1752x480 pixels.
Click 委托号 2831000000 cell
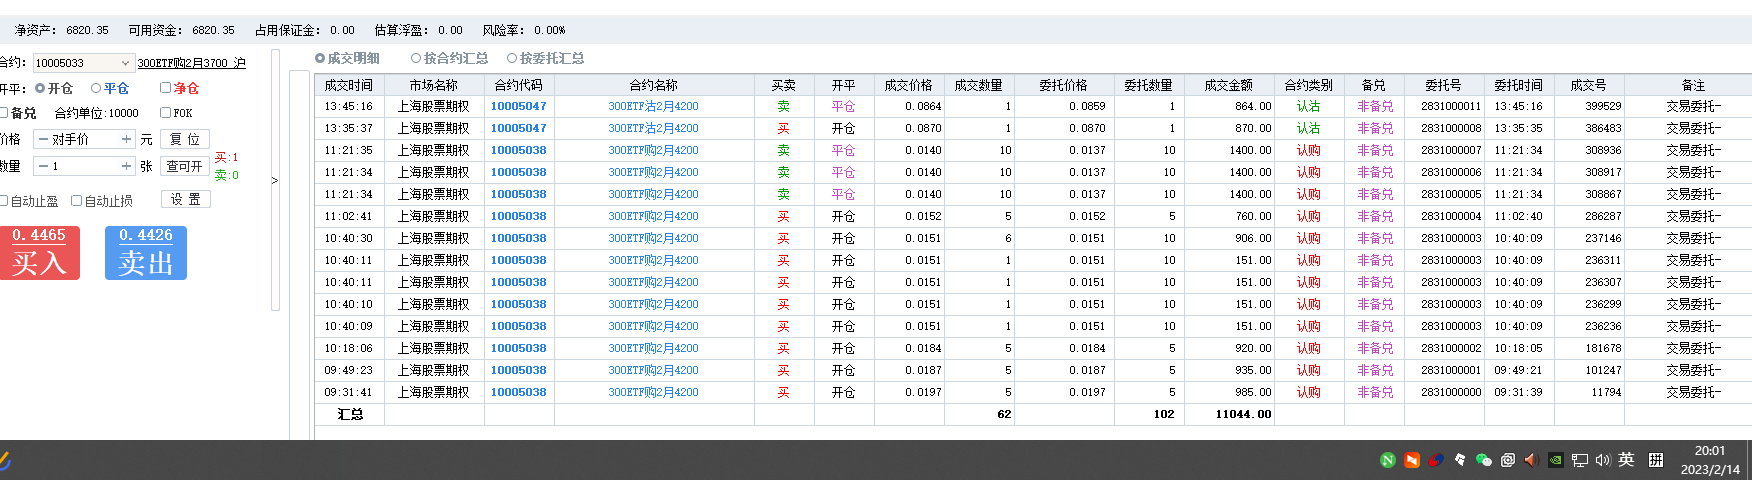point(1451,392)
